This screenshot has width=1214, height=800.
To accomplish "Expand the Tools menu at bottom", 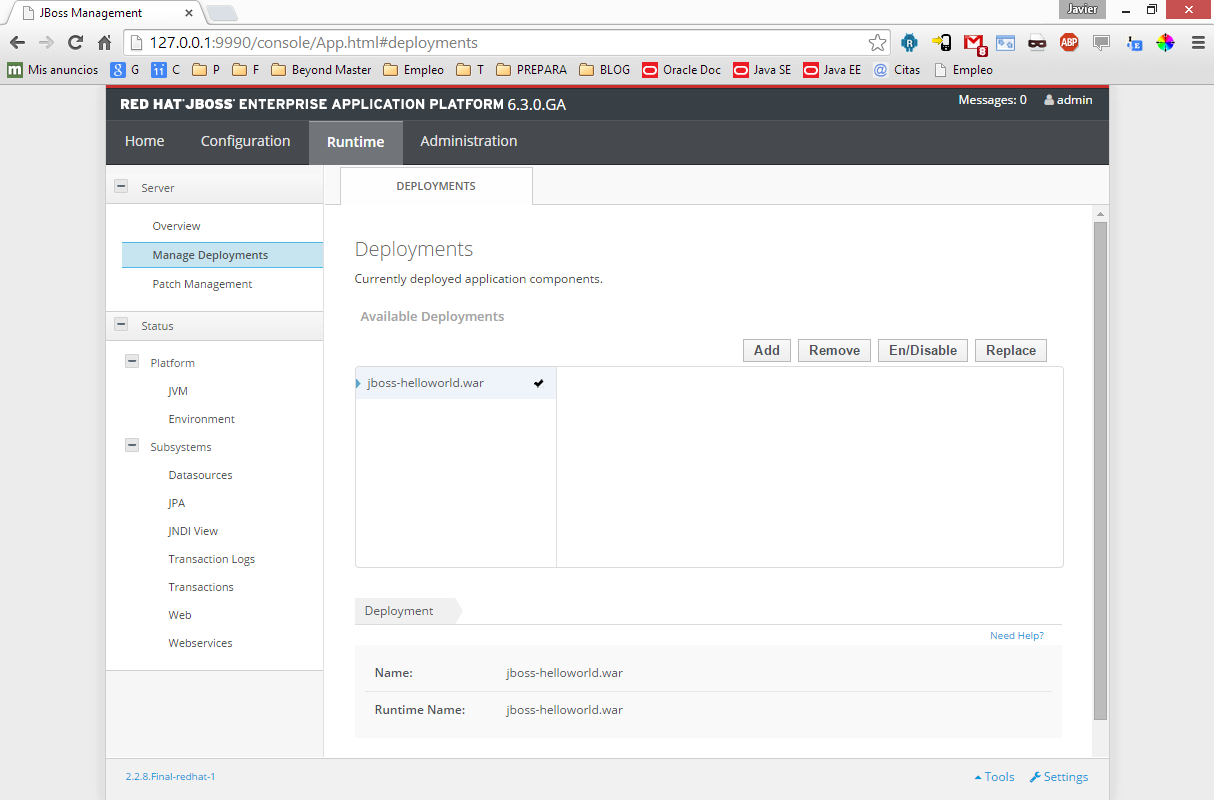I will pyautogui.click(x=994, y=777).
